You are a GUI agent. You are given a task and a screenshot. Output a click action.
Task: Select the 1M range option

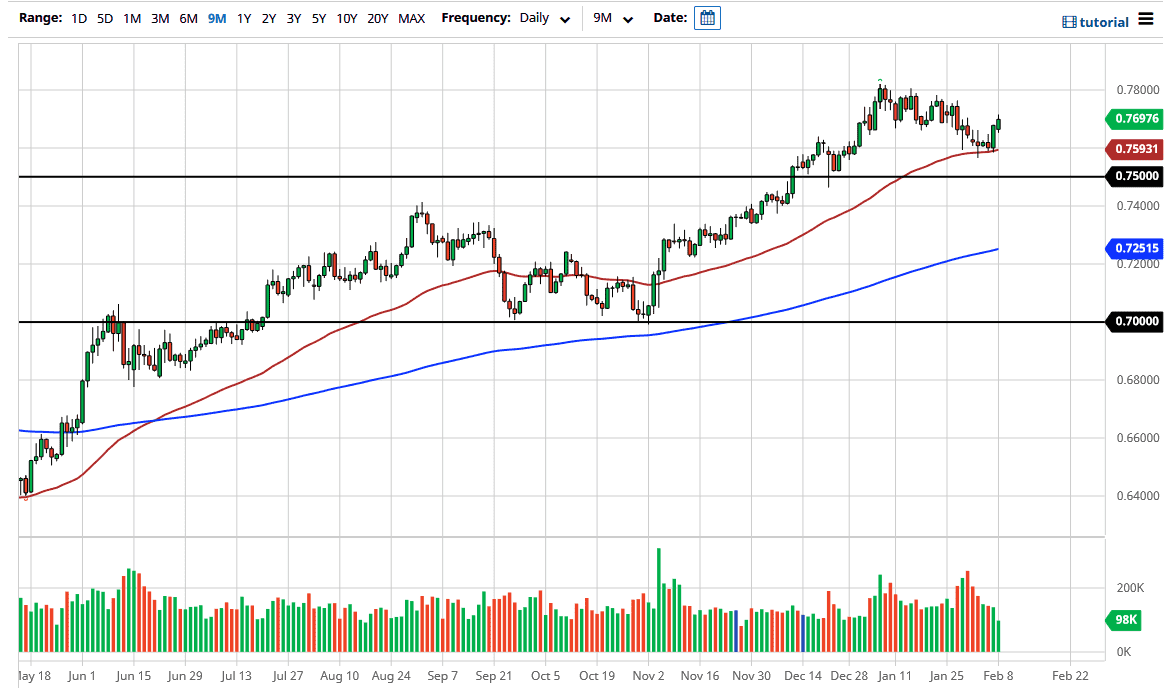coord(131,18)
